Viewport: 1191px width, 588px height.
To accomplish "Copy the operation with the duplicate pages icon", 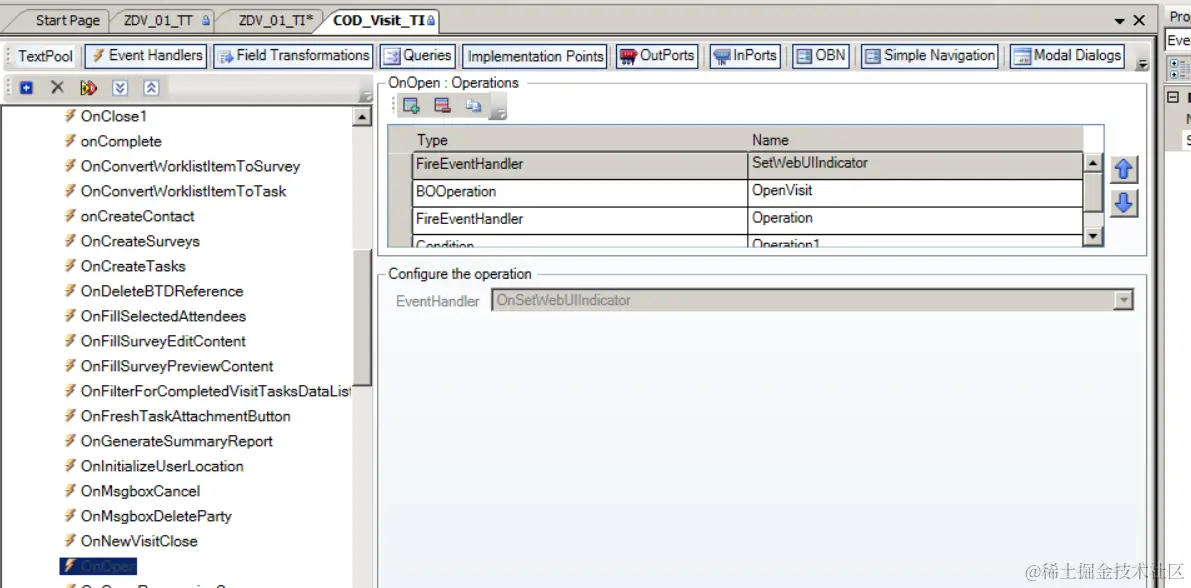I will [473, 106].
